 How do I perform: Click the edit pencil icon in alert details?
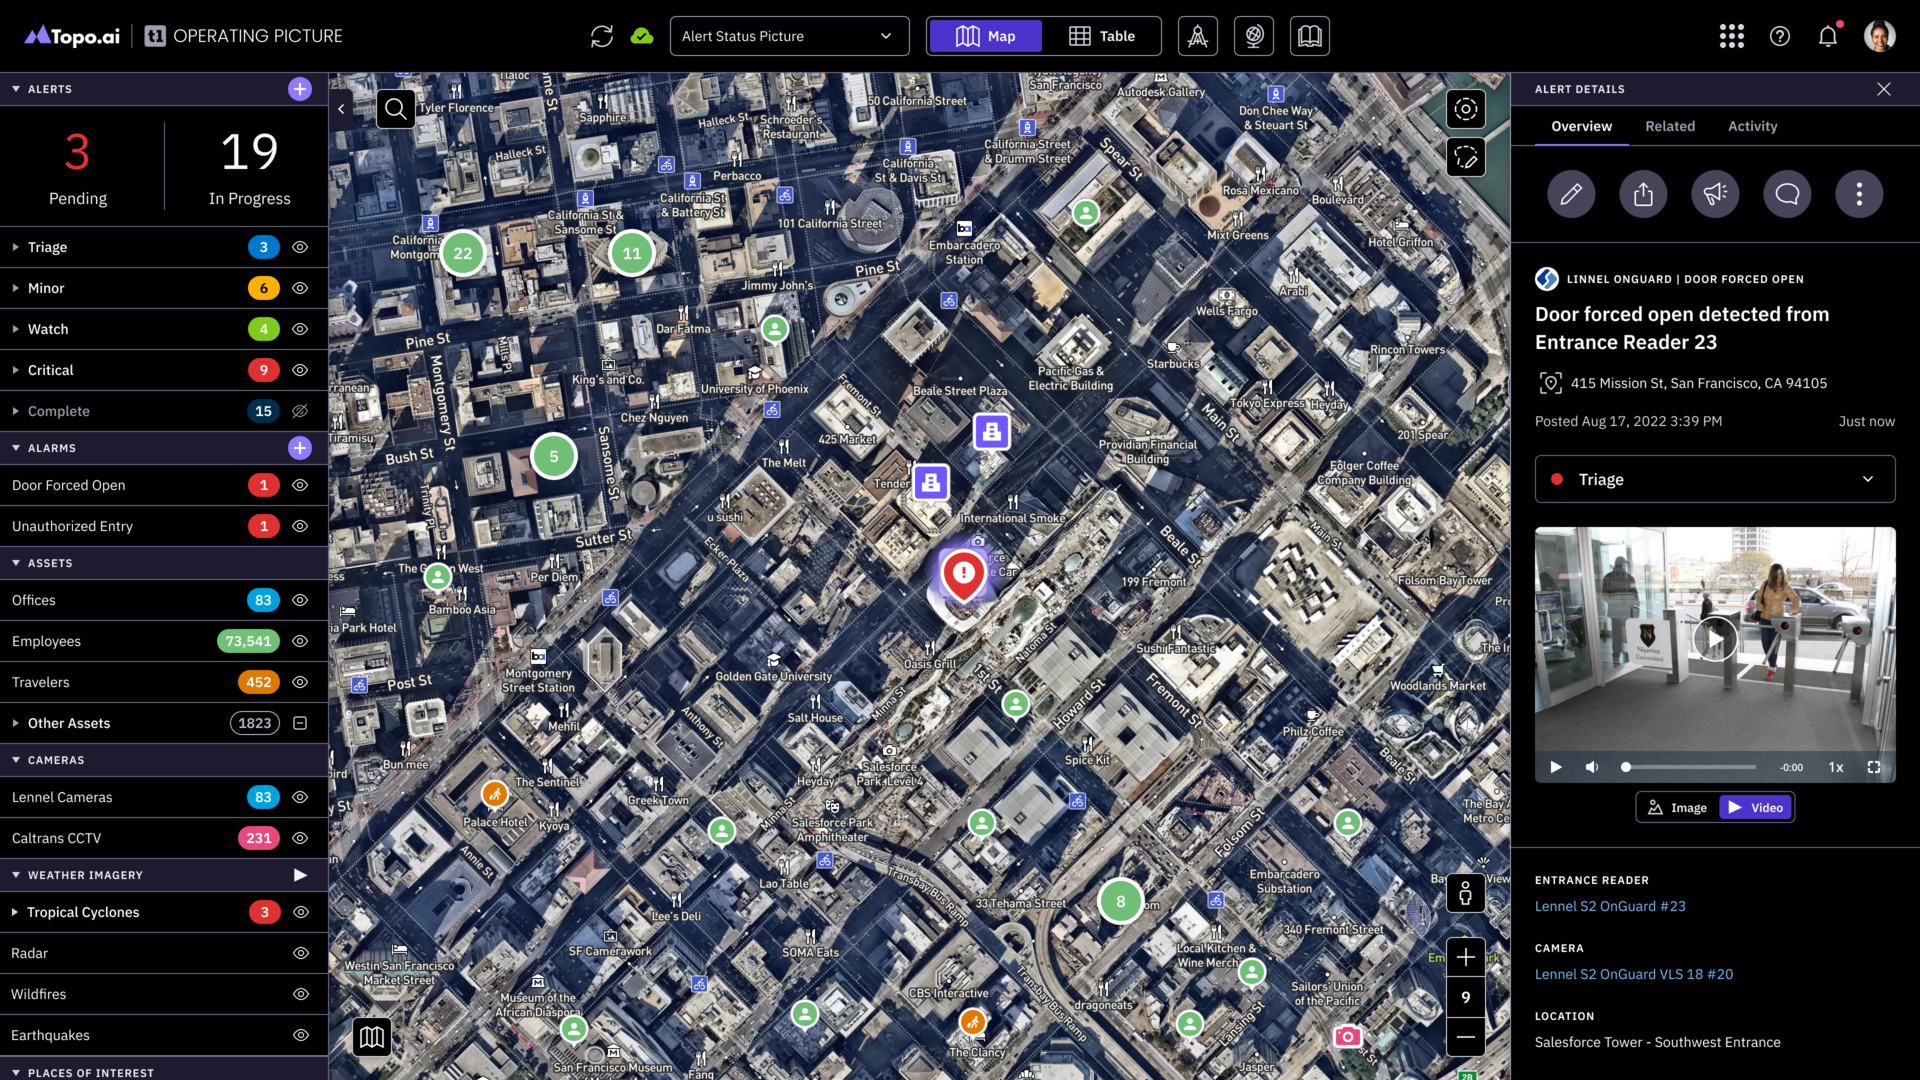coord(1571,194)
